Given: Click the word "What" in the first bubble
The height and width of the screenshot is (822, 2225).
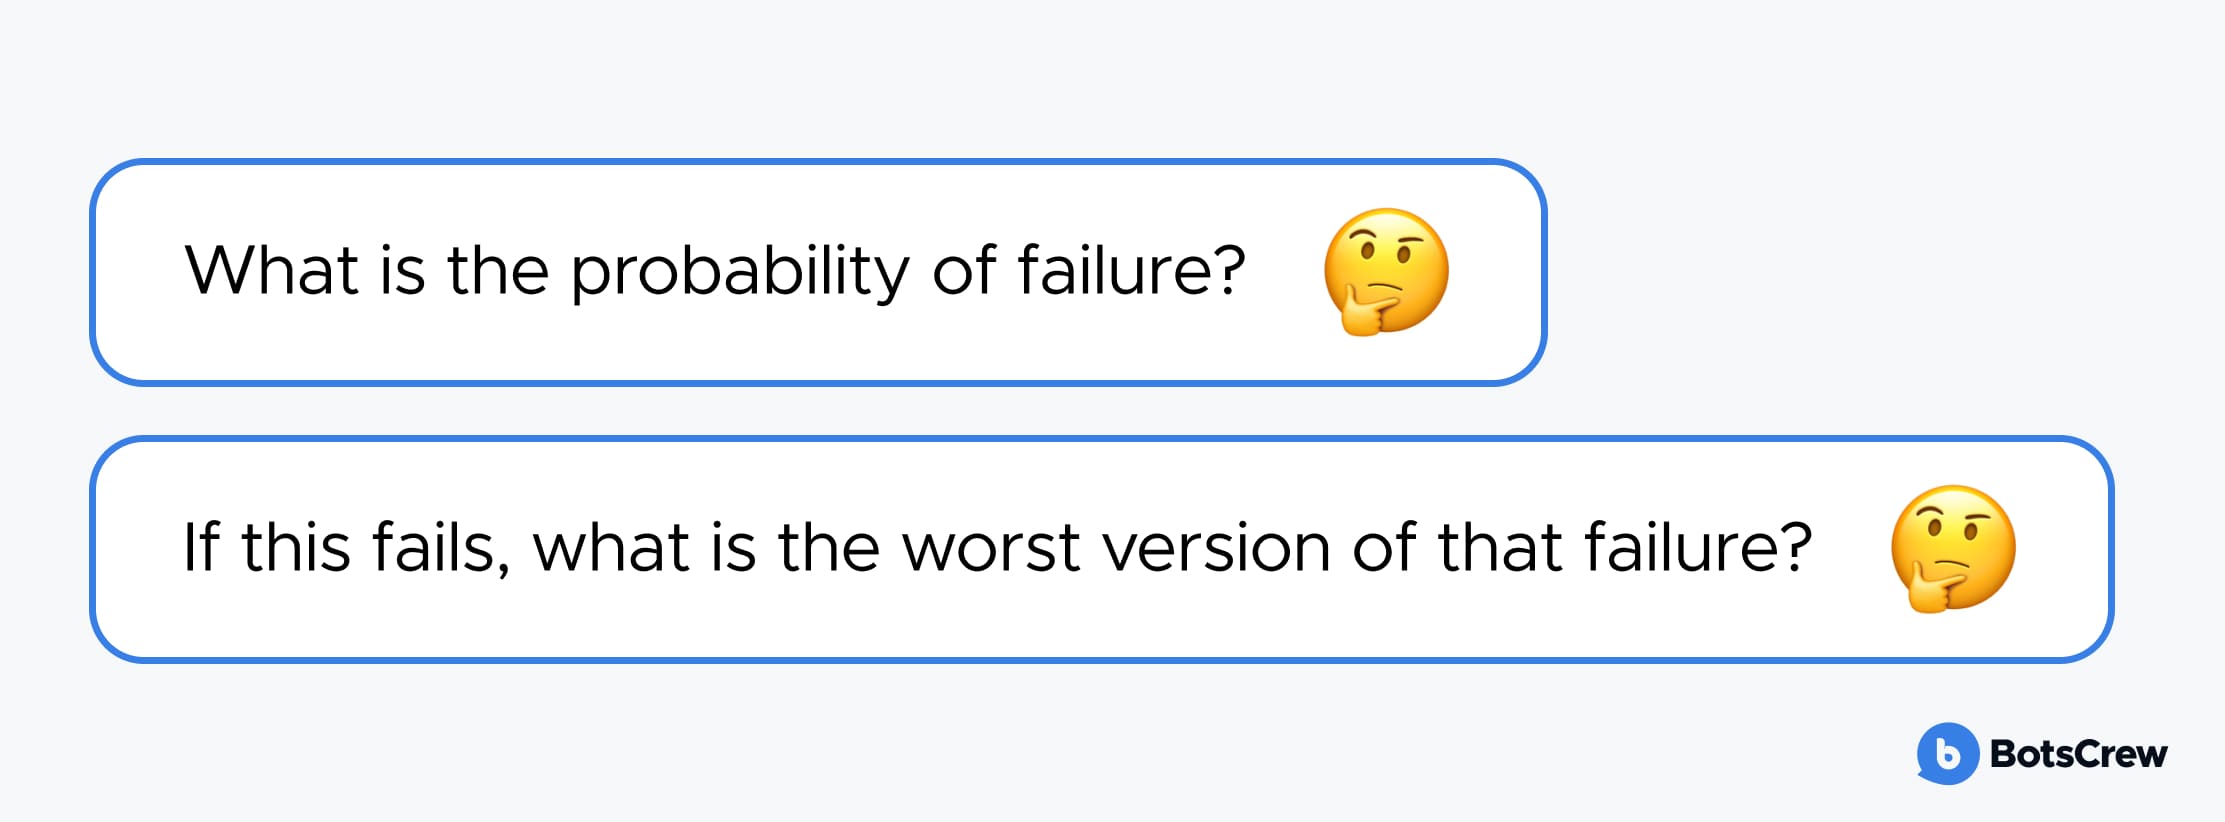Looking at the screenshot, I should tap(271, 271).
